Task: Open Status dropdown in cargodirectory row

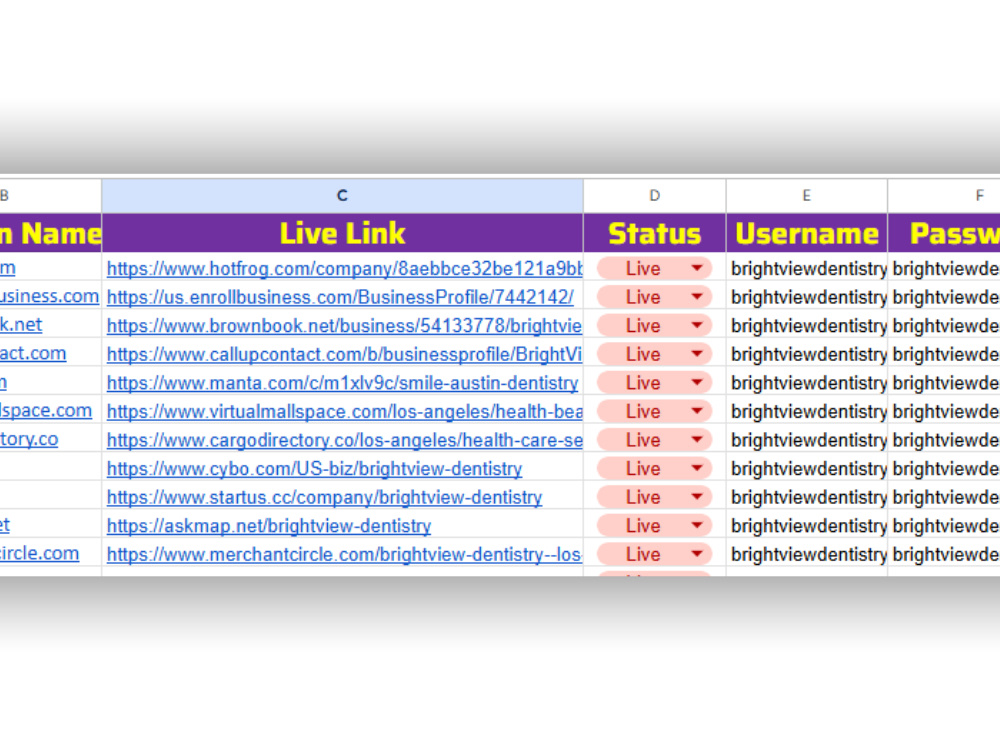Action: (x=697, y=439)
